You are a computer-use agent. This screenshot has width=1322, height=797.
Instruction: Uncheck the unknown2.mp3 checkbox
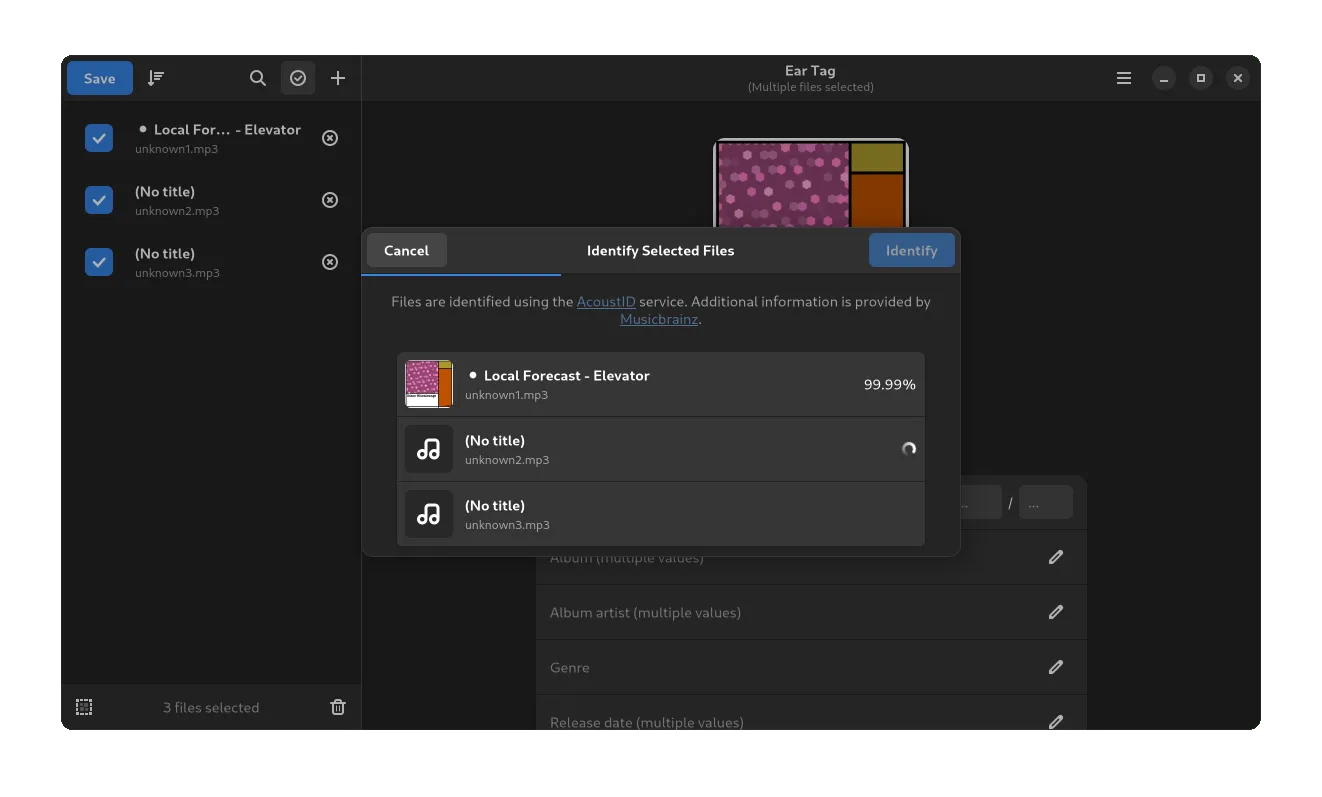(99, 200)
